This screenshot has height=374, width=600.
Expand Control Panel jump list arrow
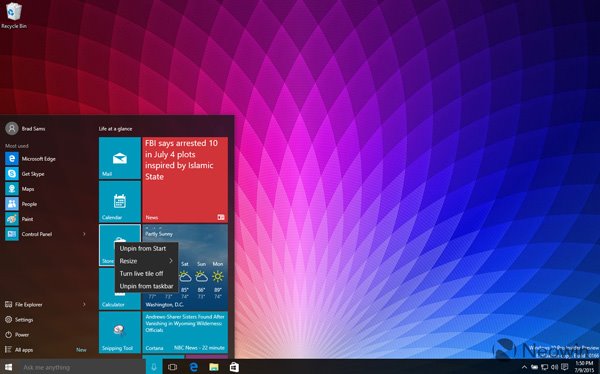click(84, 234)
